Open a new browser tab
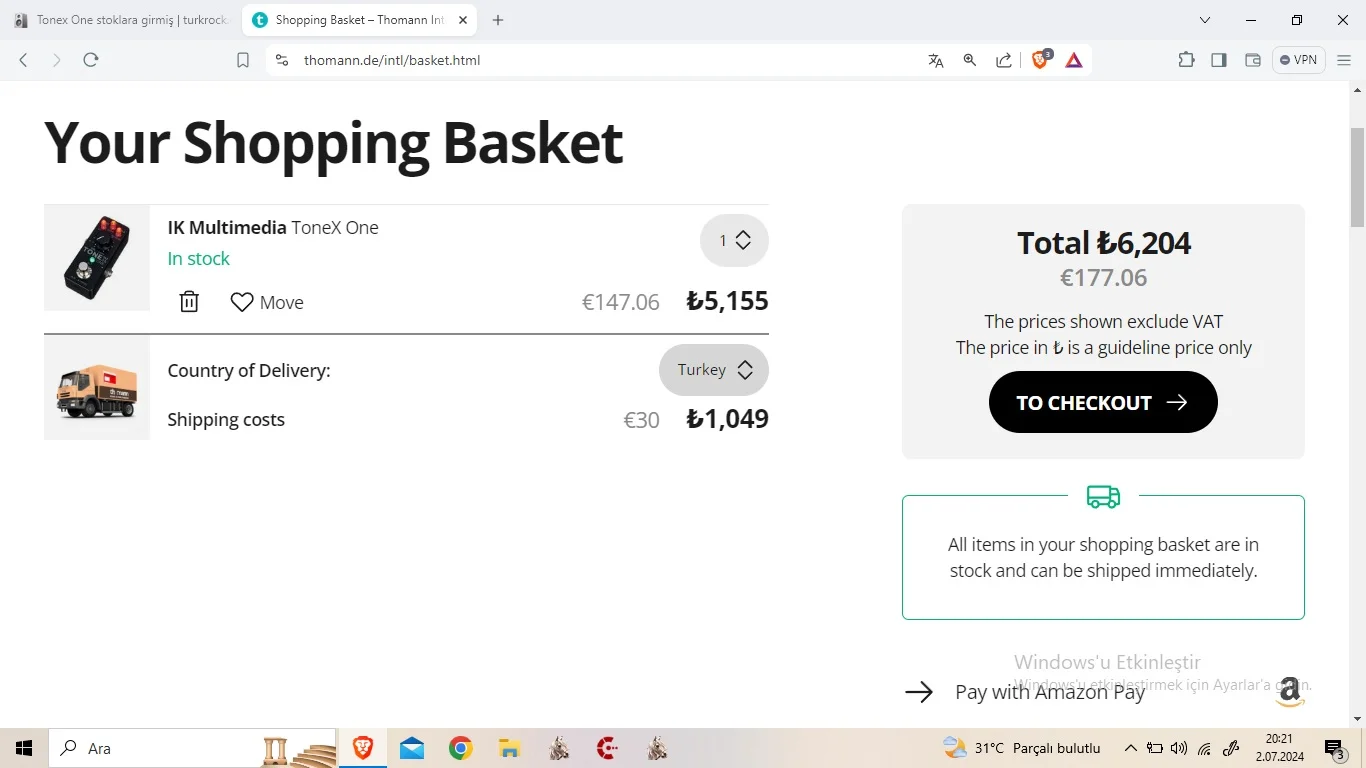The image size is (1366, 768). click(x=498, y=20)
